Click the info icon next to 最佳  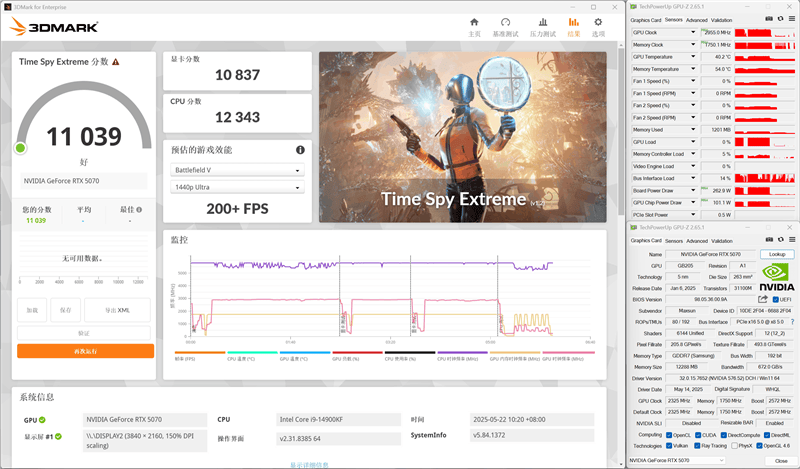click(139, 209)
